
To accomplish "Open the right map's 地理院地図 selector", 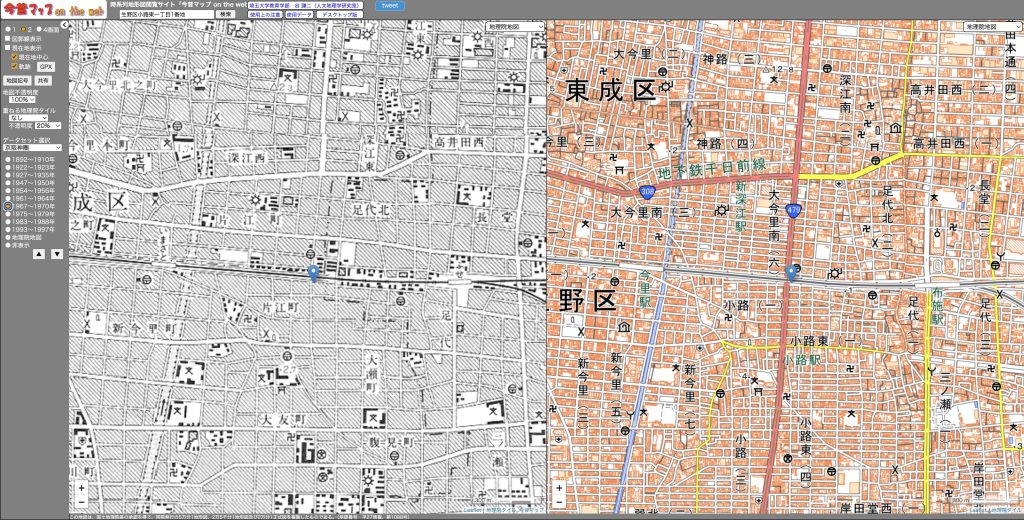I will point(990,27).
